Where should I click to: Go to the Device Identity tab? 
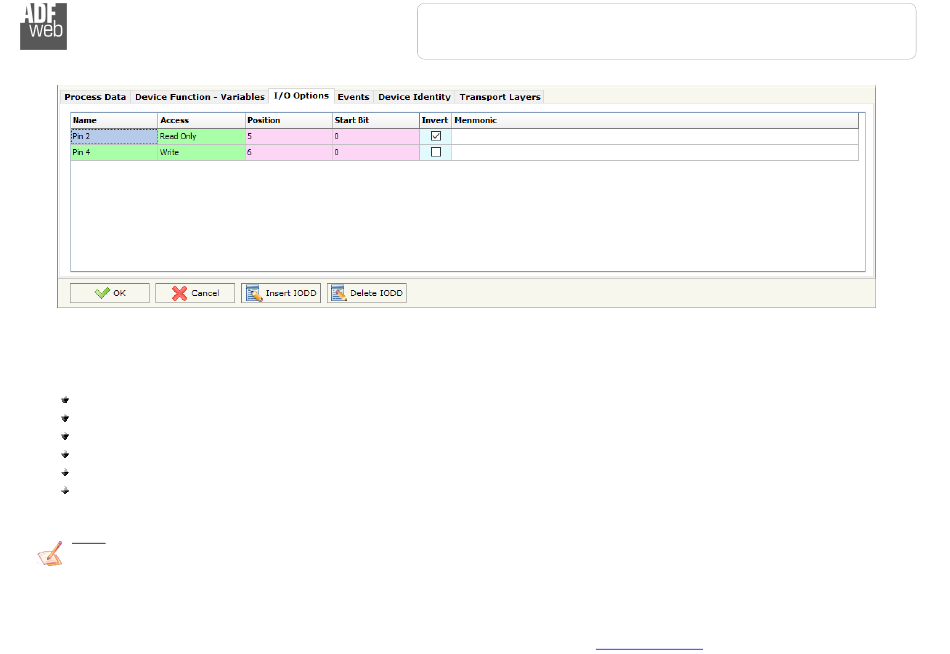click(414, 97)
